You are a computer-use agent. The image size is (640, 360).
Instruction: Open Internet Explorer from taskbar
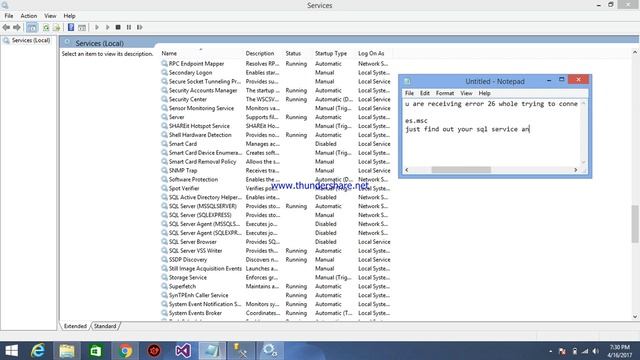click(x=38, y=351)
